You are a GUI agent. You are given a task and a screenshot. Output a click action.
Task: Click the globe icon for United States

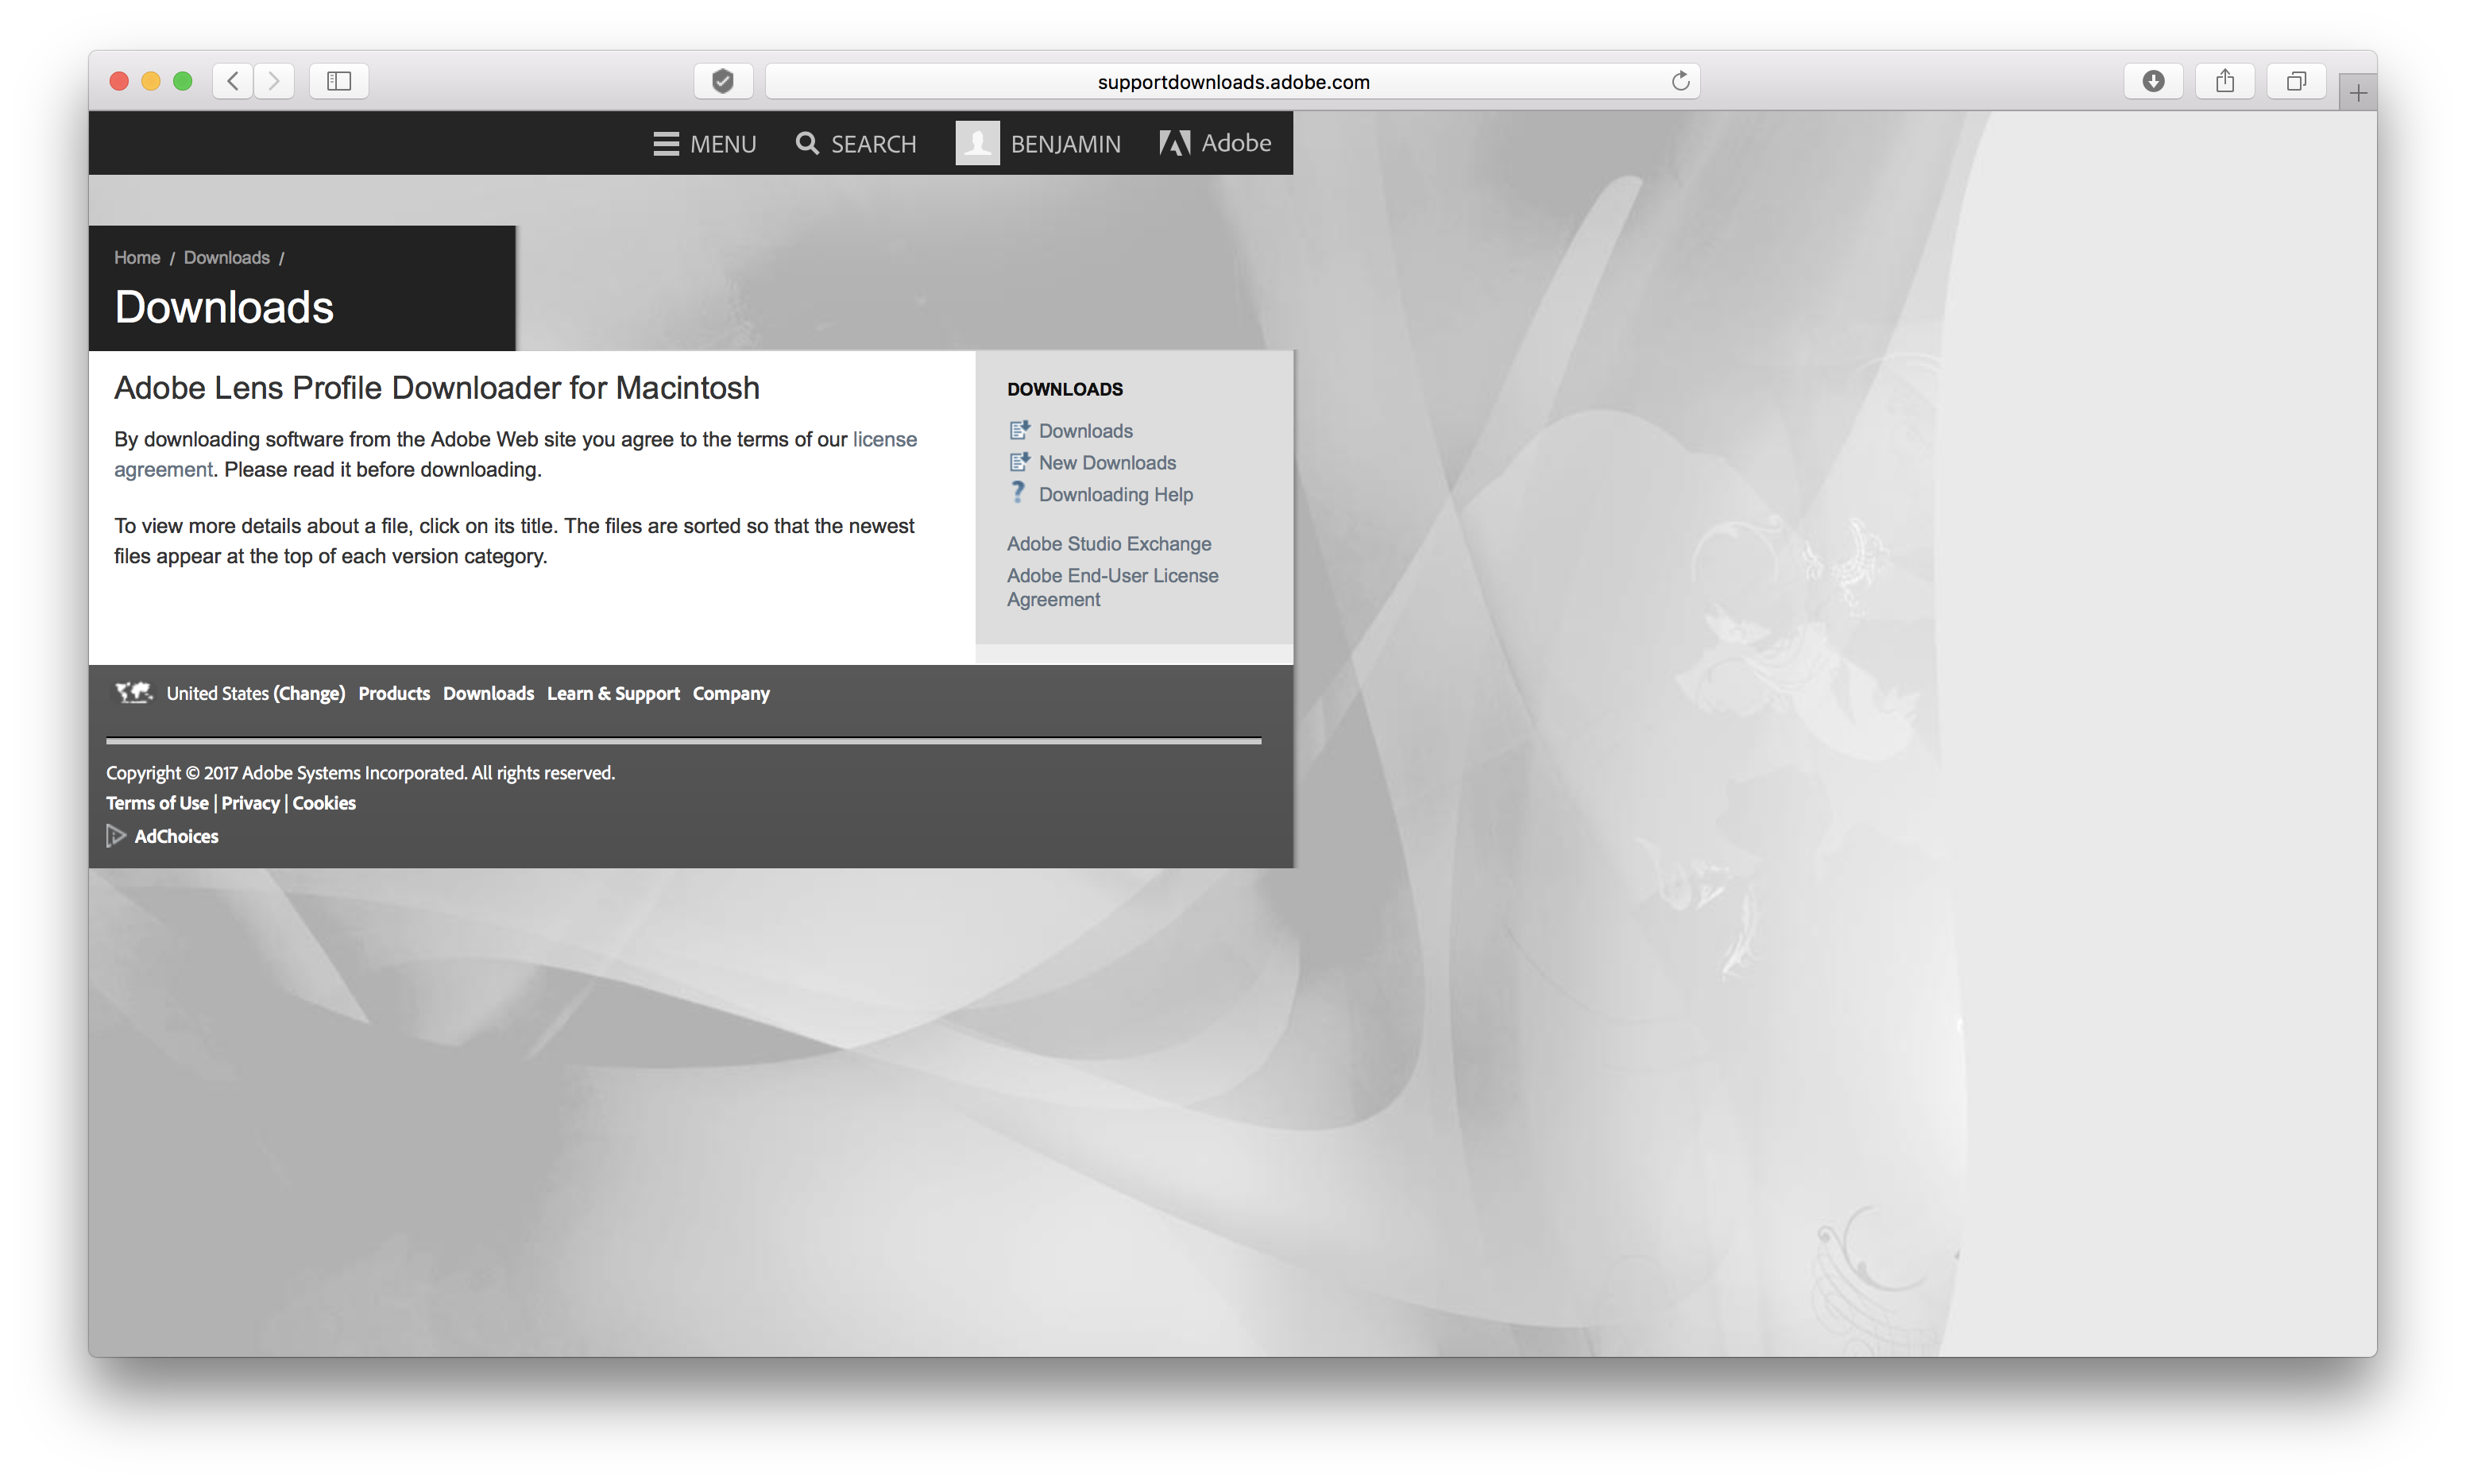coord(136,692)
